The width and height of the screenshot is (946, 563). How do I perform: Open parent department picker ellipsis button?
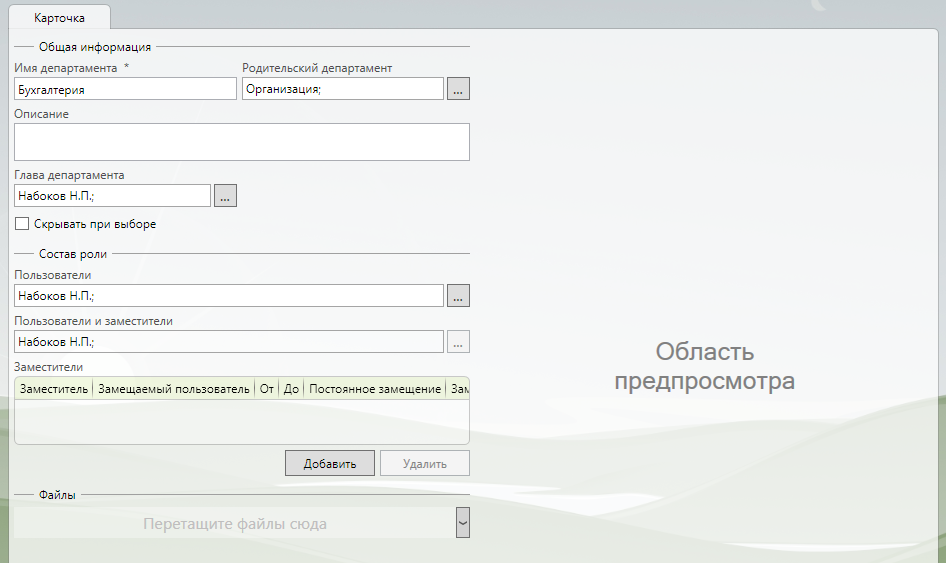pos(458,89)
